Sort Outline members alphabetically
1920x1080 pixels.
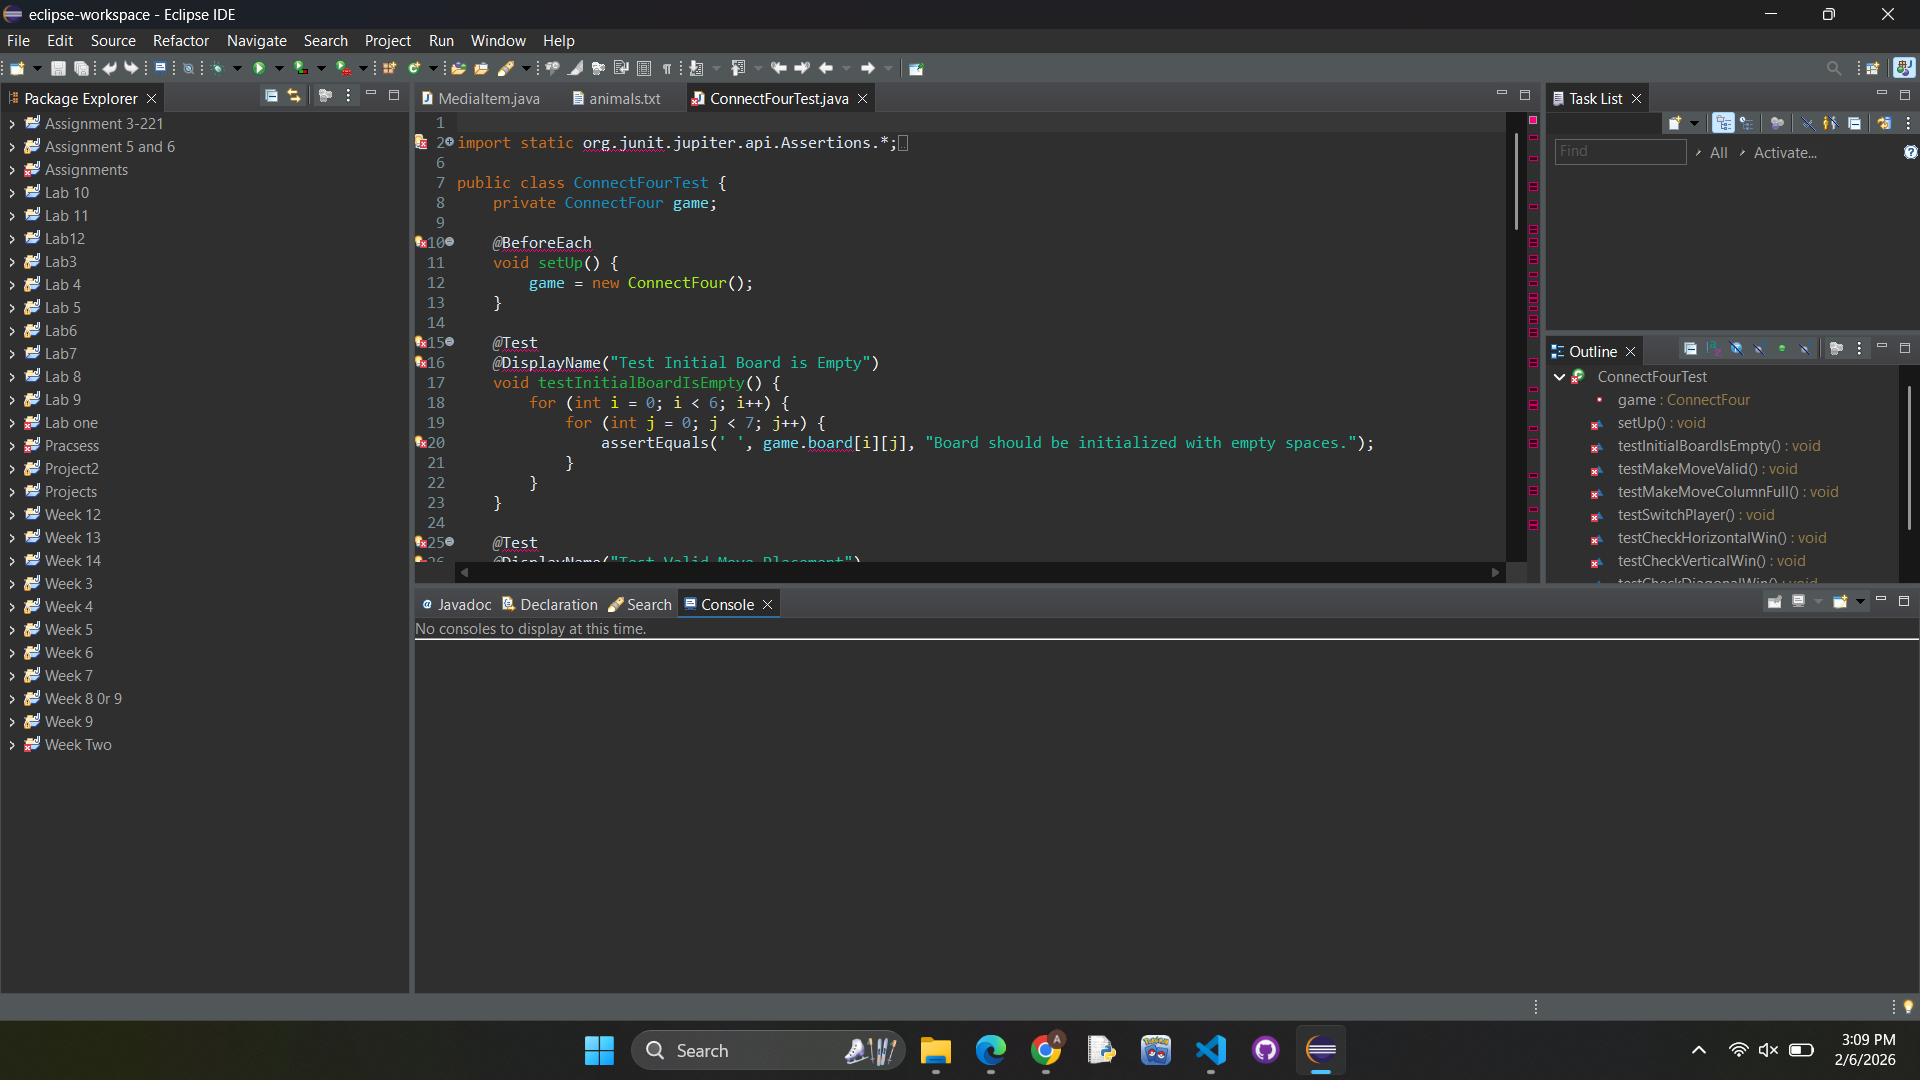coord(1713,349)
